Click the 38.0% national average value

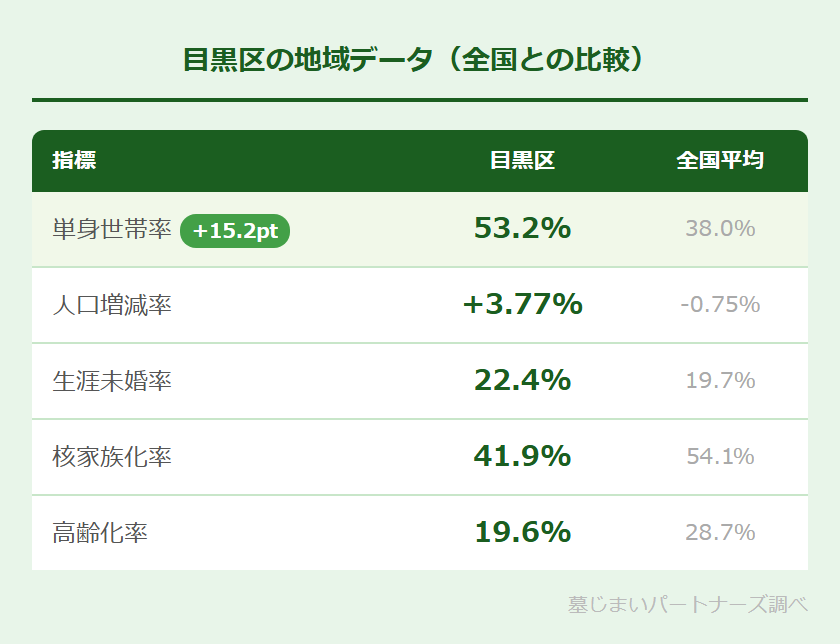(720, 229)
